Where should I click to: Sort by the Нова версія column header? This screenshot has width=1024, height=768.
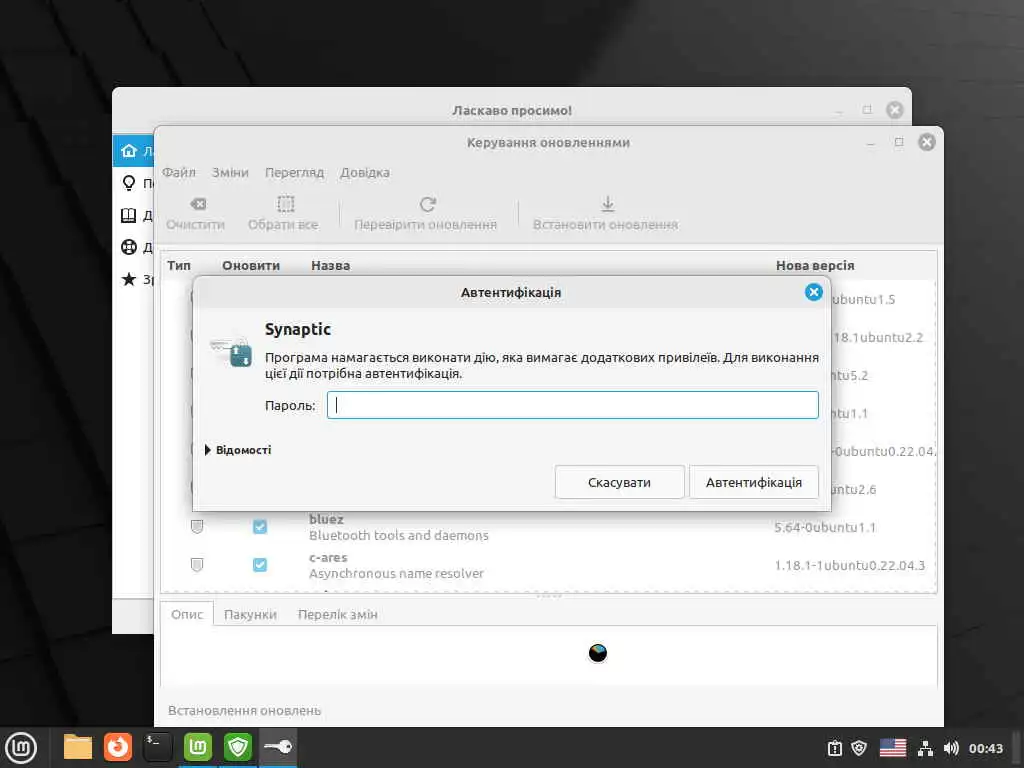coord(815,265)
